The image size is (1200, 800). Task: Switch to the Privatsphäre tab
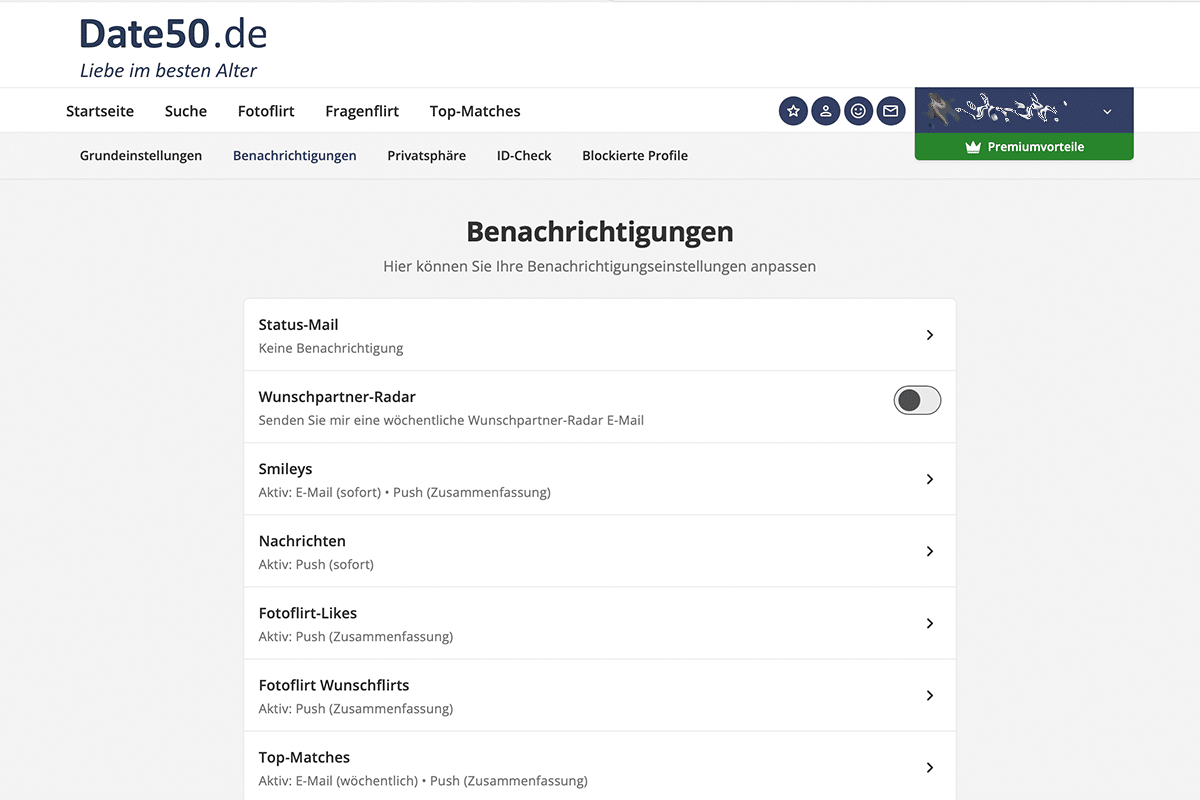click(x=426, y=156)
